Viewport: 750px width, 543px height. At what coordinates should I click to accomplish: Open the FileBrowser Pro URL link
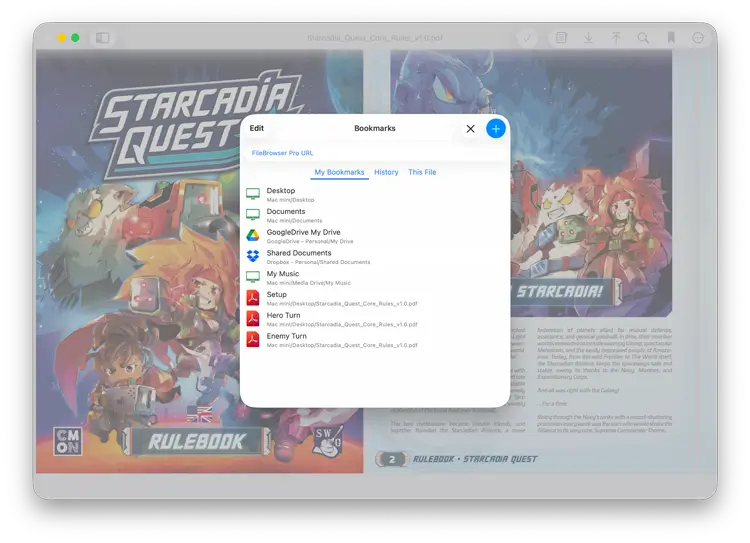[282, 153]
